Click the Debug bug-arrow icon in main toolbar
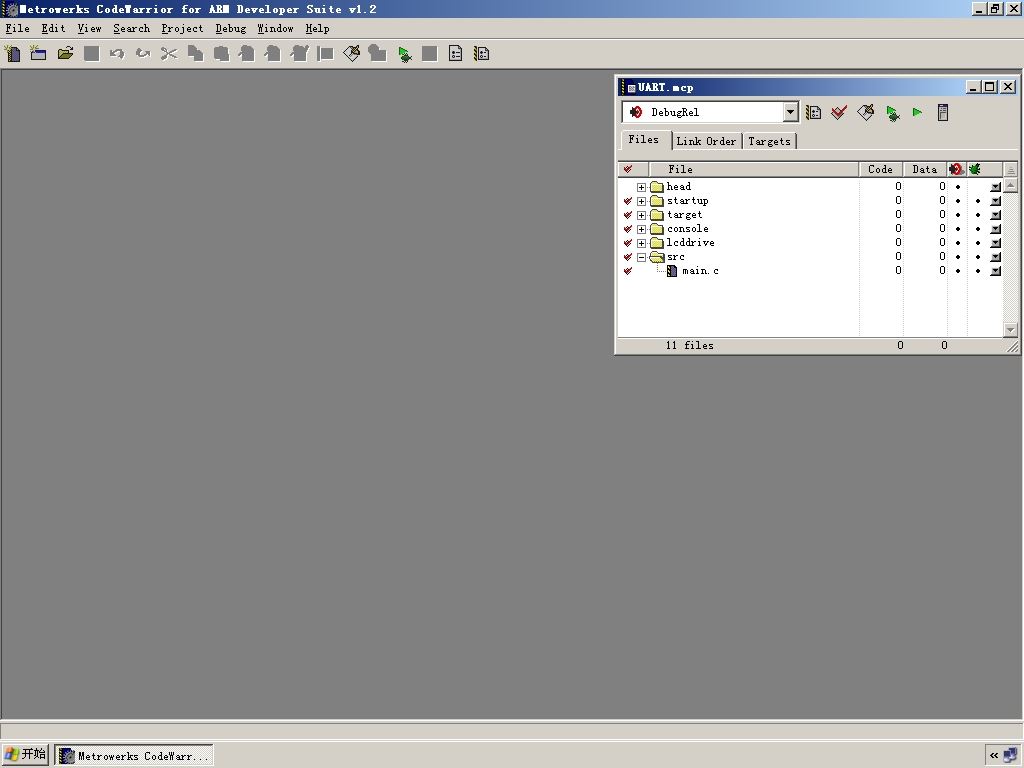This screenshot has width=1024, height=768. click(x=405, y=54)
